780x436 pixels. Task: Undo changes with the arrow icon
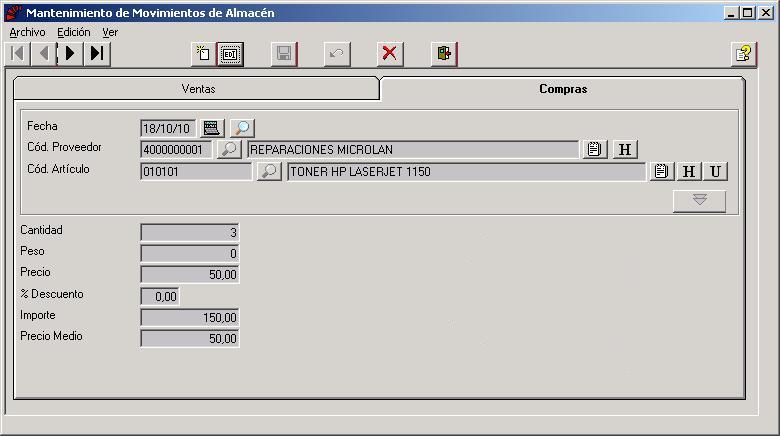(x=337, y=54)
